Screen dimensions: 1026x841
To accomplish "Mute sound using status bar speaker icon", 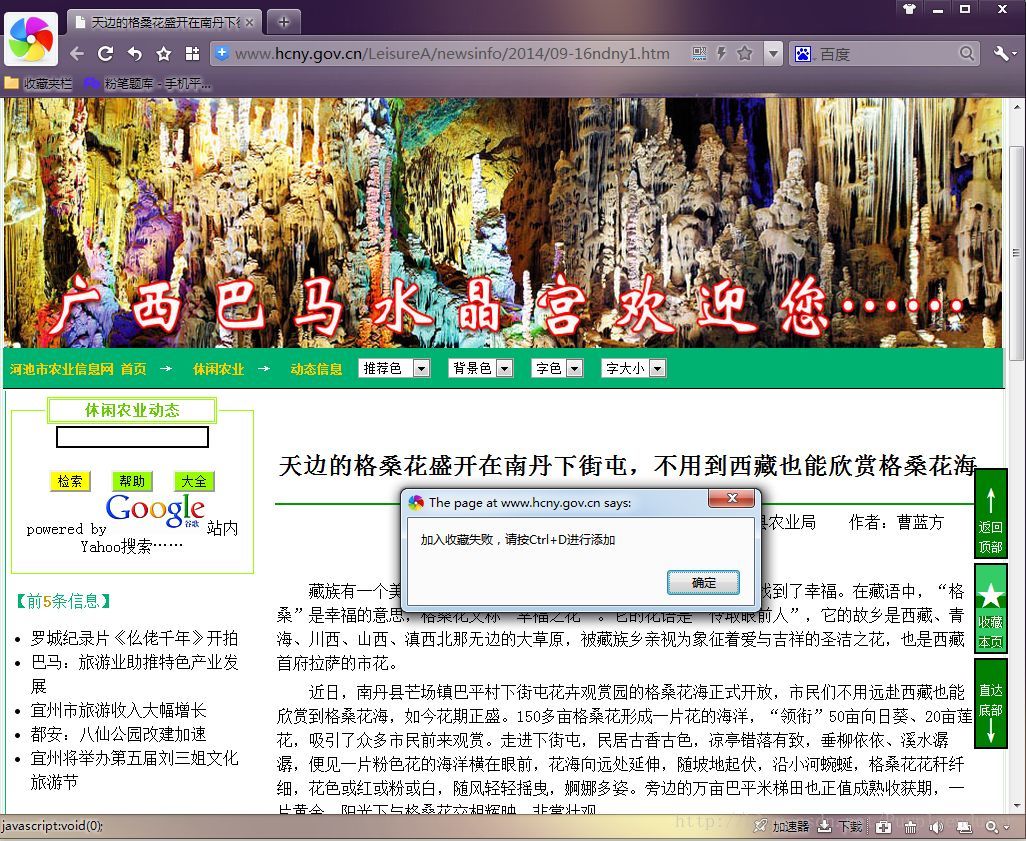I will coord(936,826).
